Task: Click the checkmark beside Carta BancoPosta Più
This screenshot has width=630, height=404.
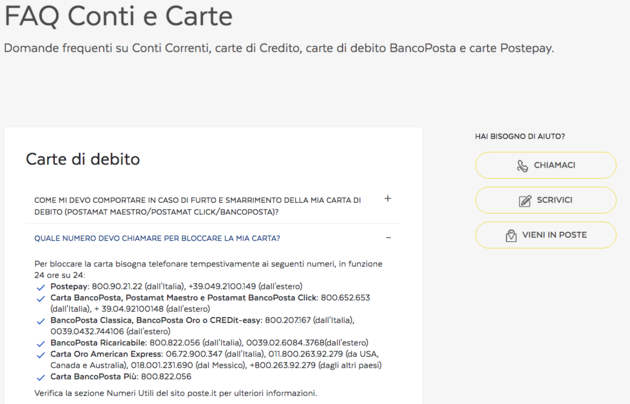Action: point(41,377)
